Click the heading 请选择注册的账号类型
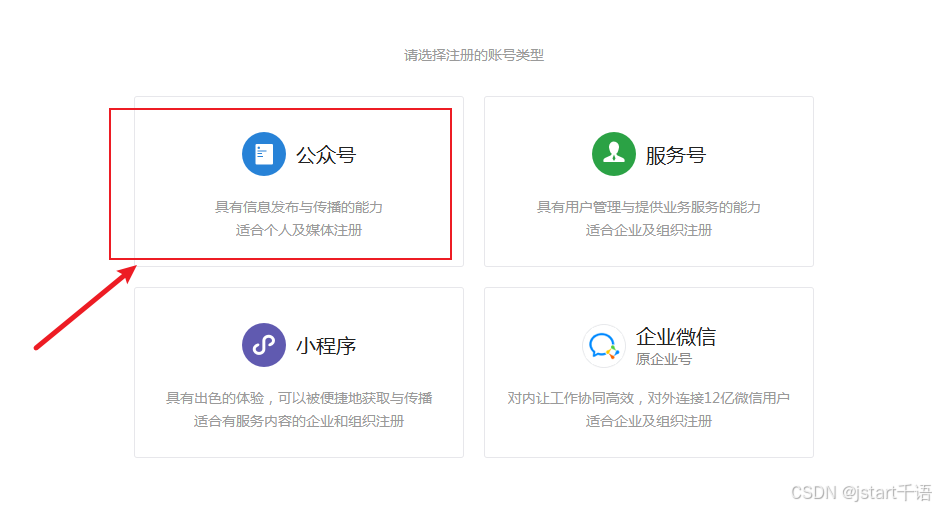The height and width of the screenshot is (508, 936). 474,56
